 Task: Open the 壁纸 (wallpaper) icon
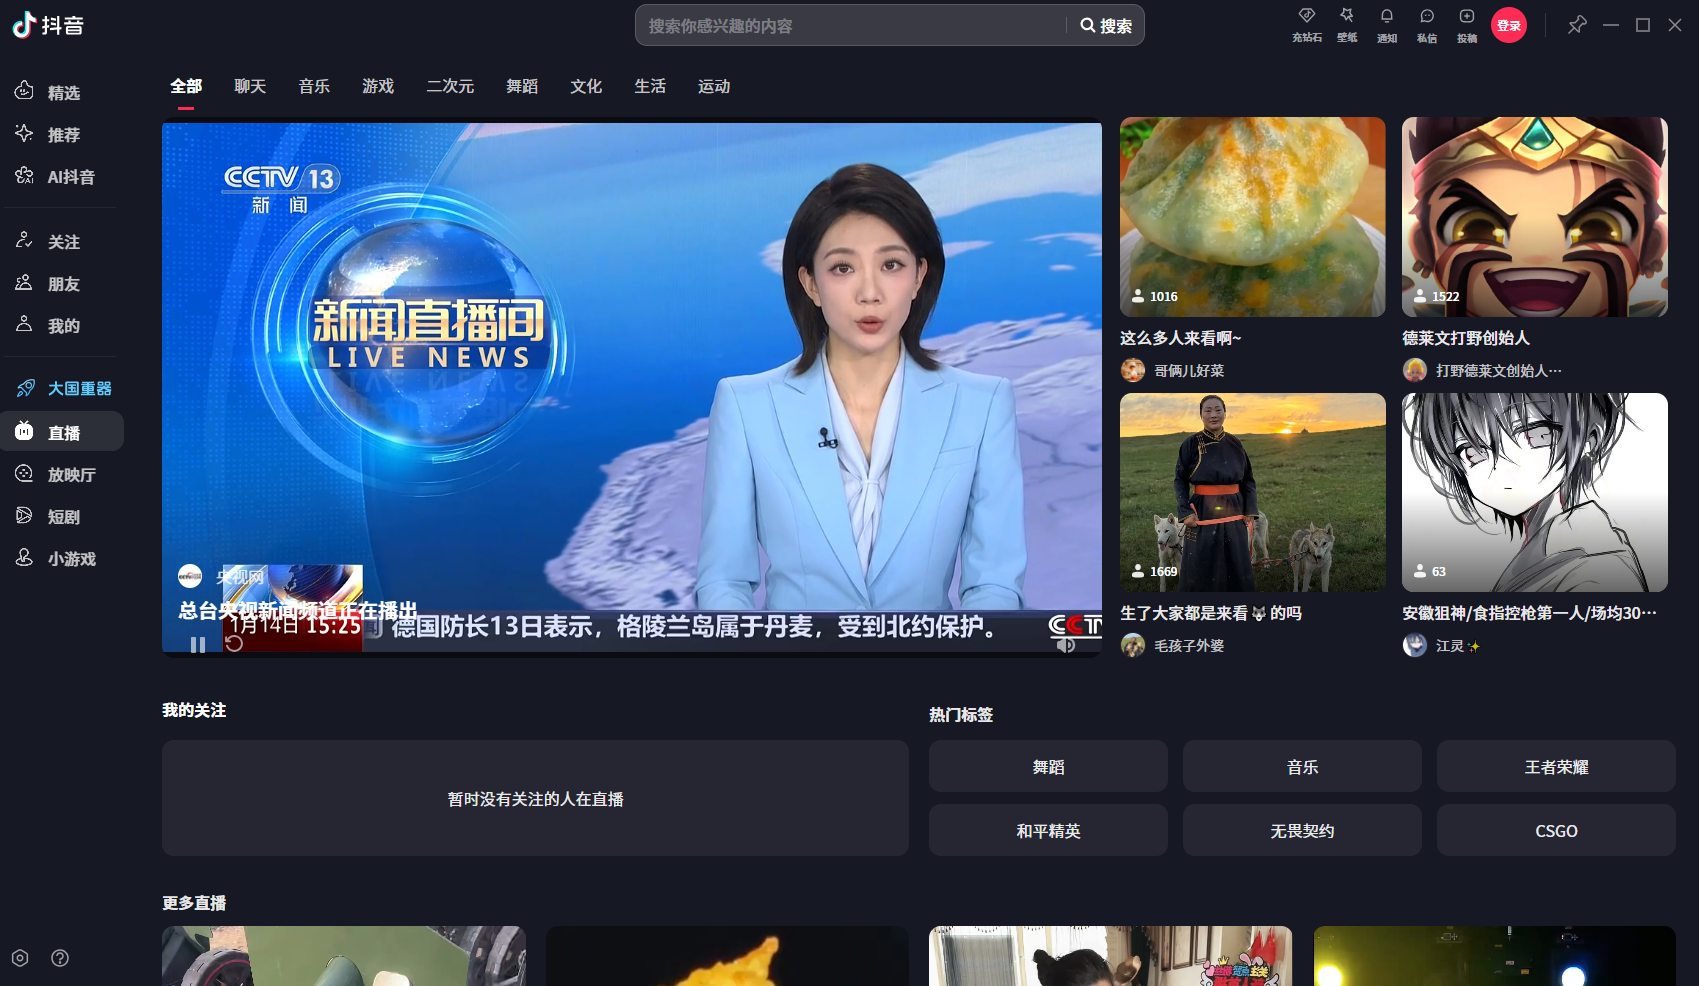pyautogui.click(x=1347, y=25)
